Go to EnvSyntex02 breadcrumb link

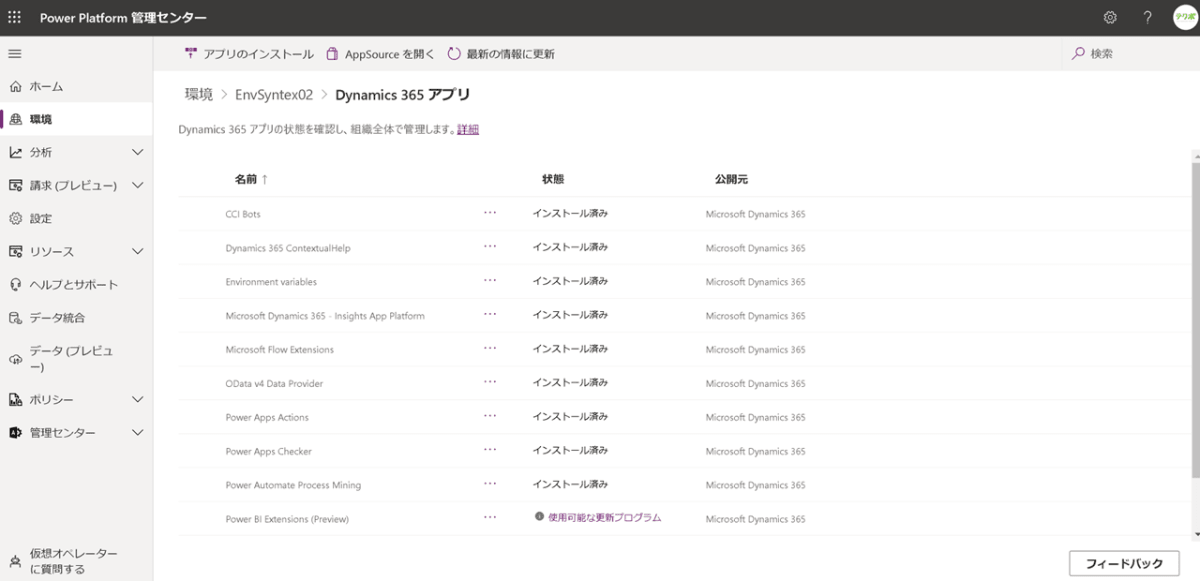274,94
